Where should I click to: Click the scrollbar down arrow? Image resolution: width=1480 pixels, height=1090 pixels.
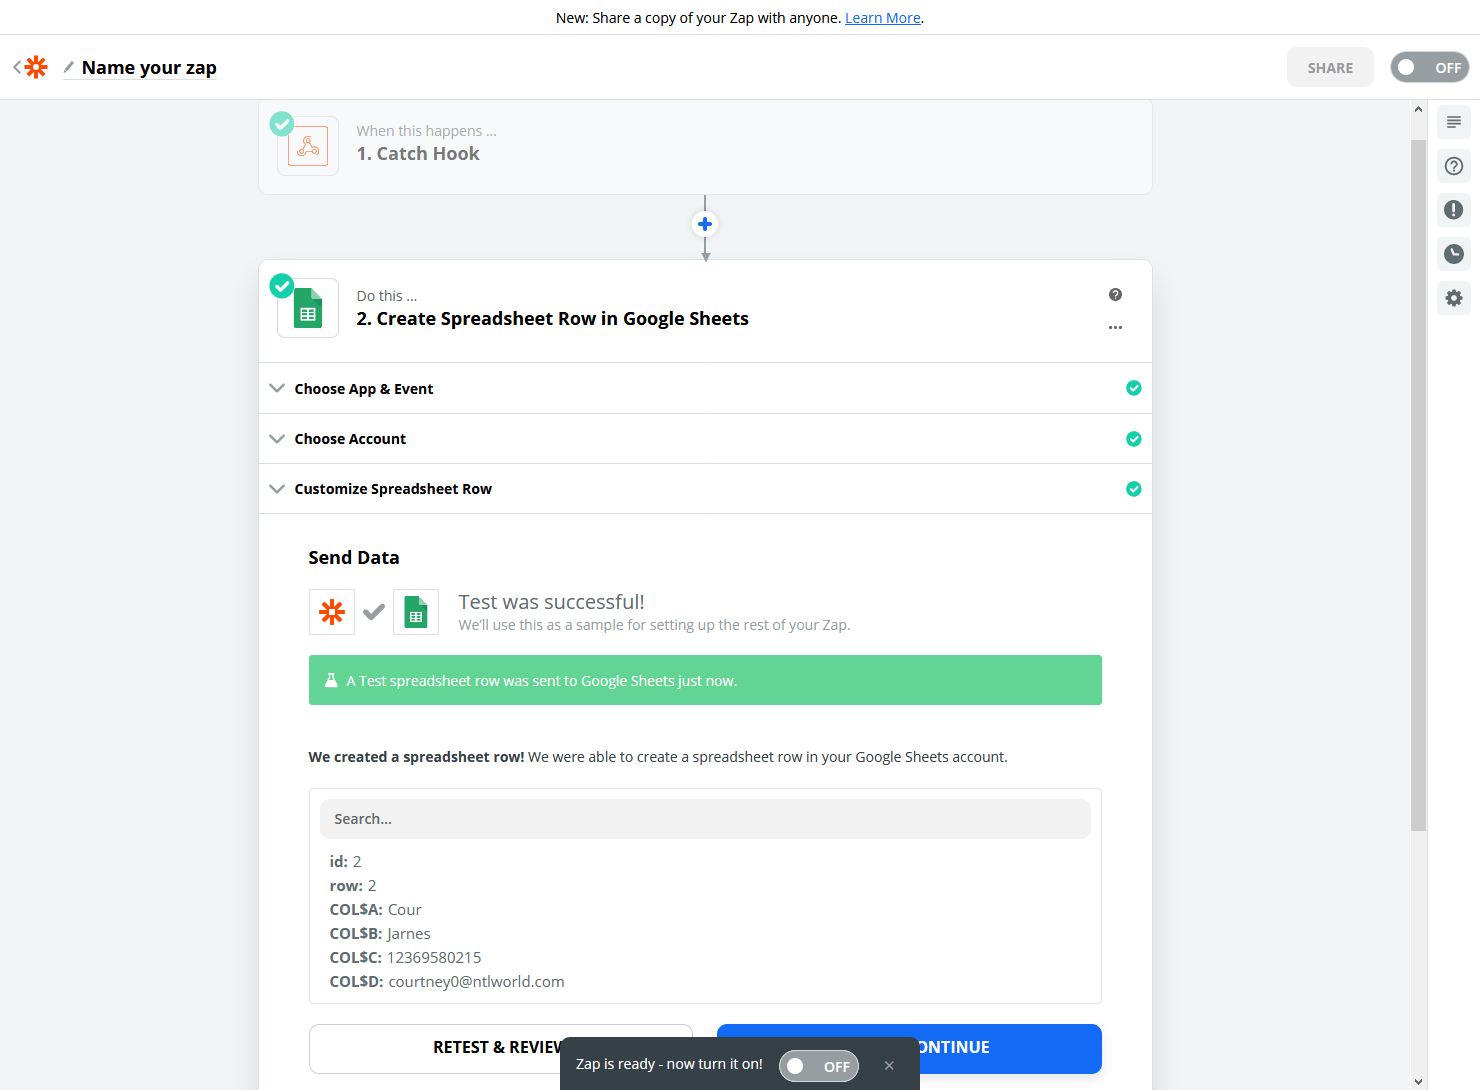(x=1418, y=1081)
